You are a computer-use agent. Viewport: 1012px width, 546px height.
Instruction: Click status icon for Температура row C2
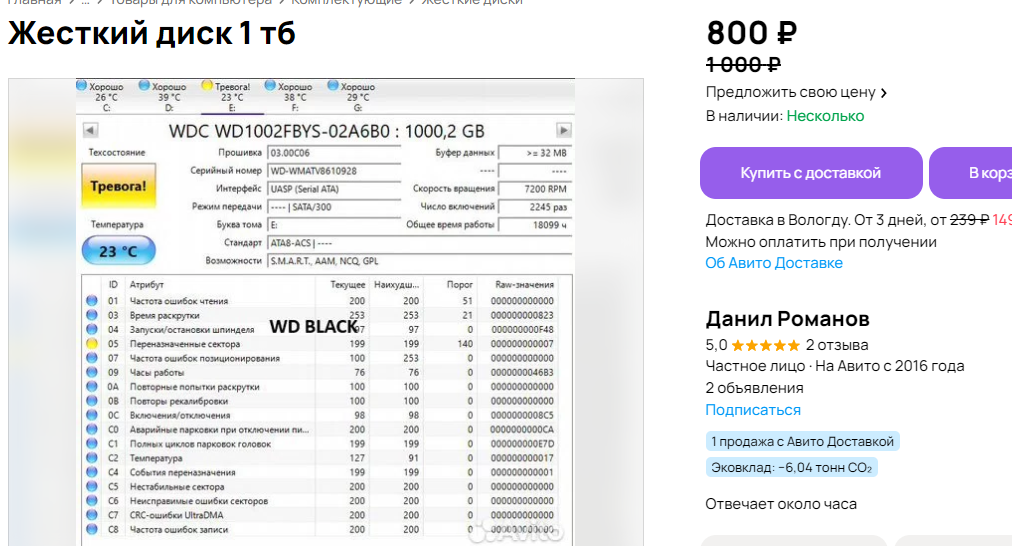pos(92,458)
